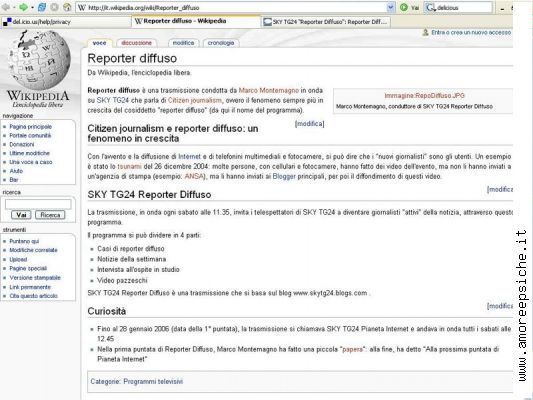
Task: Click the Link permanente link
Action: (x=30, y=287)
